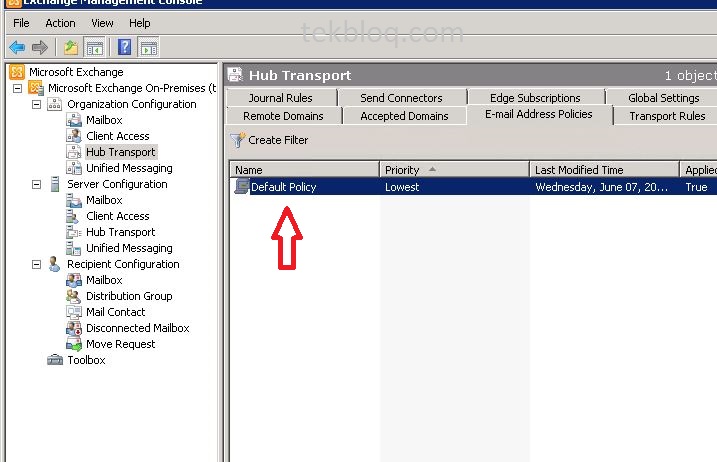717x462 pixels.
Task: Click the Mail Contact icon
Action: click(x=74, y=312)
